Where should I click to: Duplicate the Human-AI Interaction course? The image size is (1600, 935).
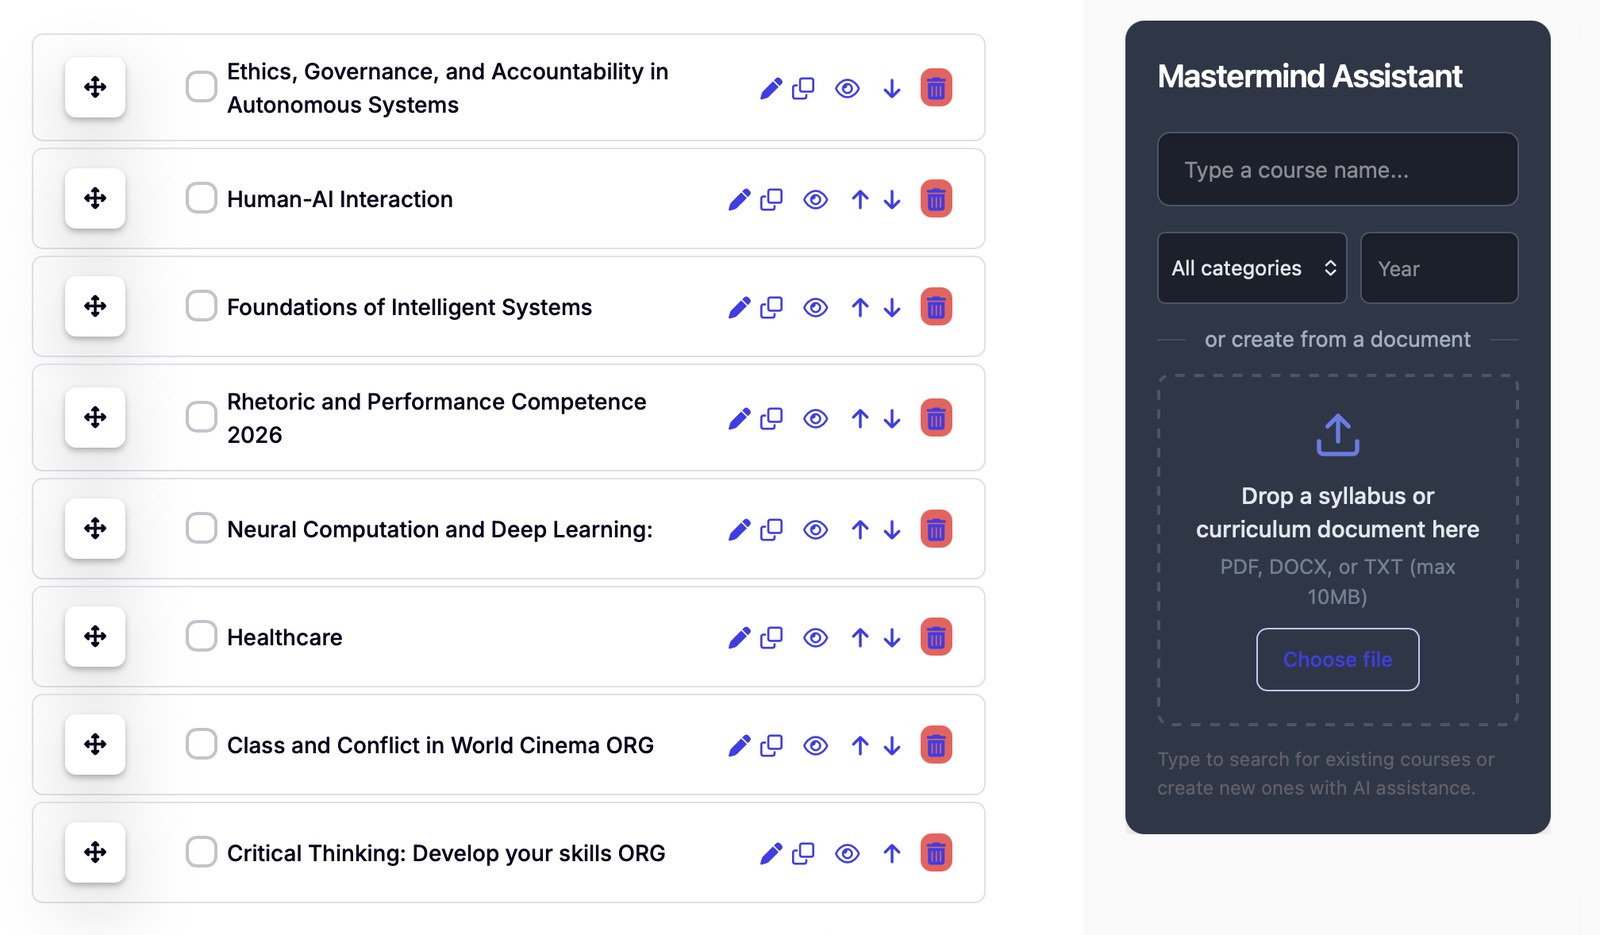(771, 200)
